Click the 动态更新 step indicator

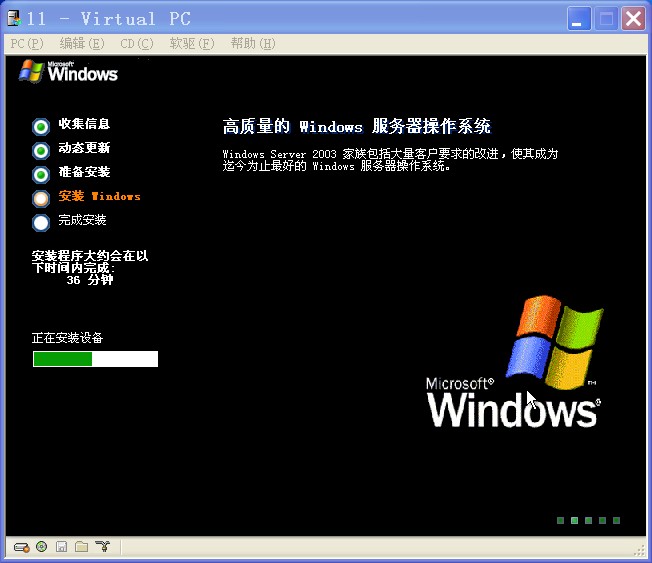(41, 151)
